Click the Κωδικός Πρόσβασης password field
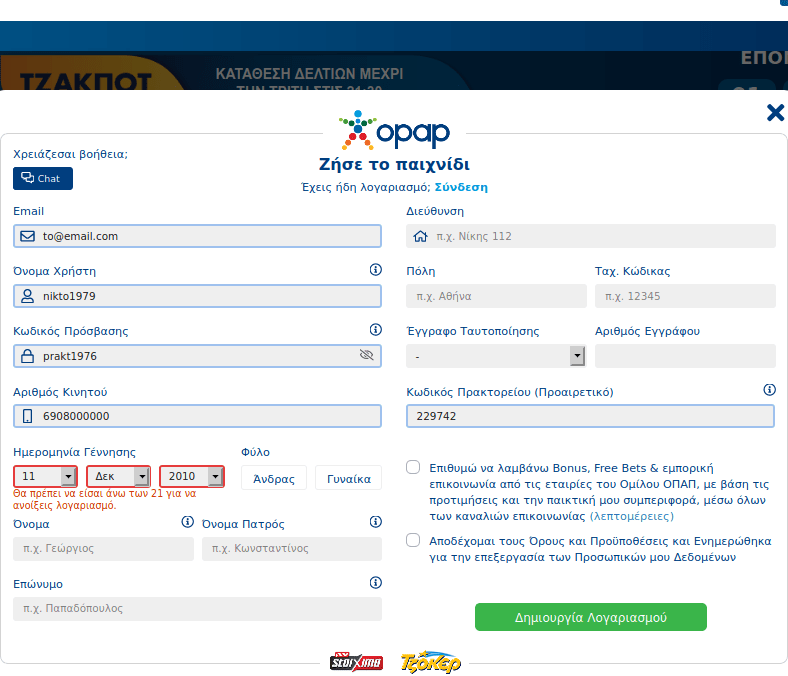This screenshot has width=788, height=676. (197, 356)
